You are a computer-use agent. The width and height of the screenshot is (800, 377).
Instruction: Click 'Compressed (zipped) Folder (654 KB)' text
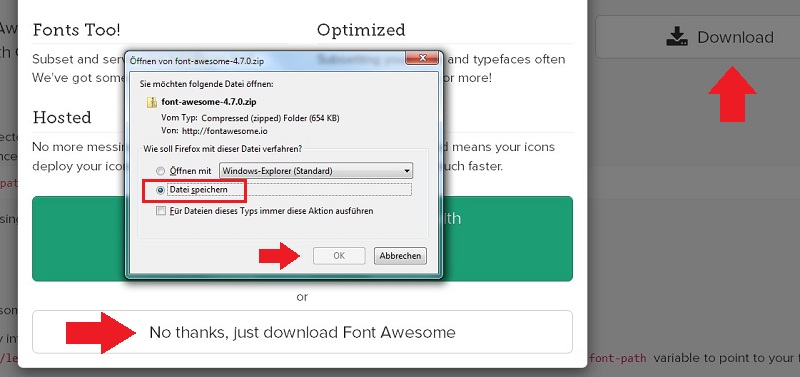pyautogui.click(x=270, y=118)
